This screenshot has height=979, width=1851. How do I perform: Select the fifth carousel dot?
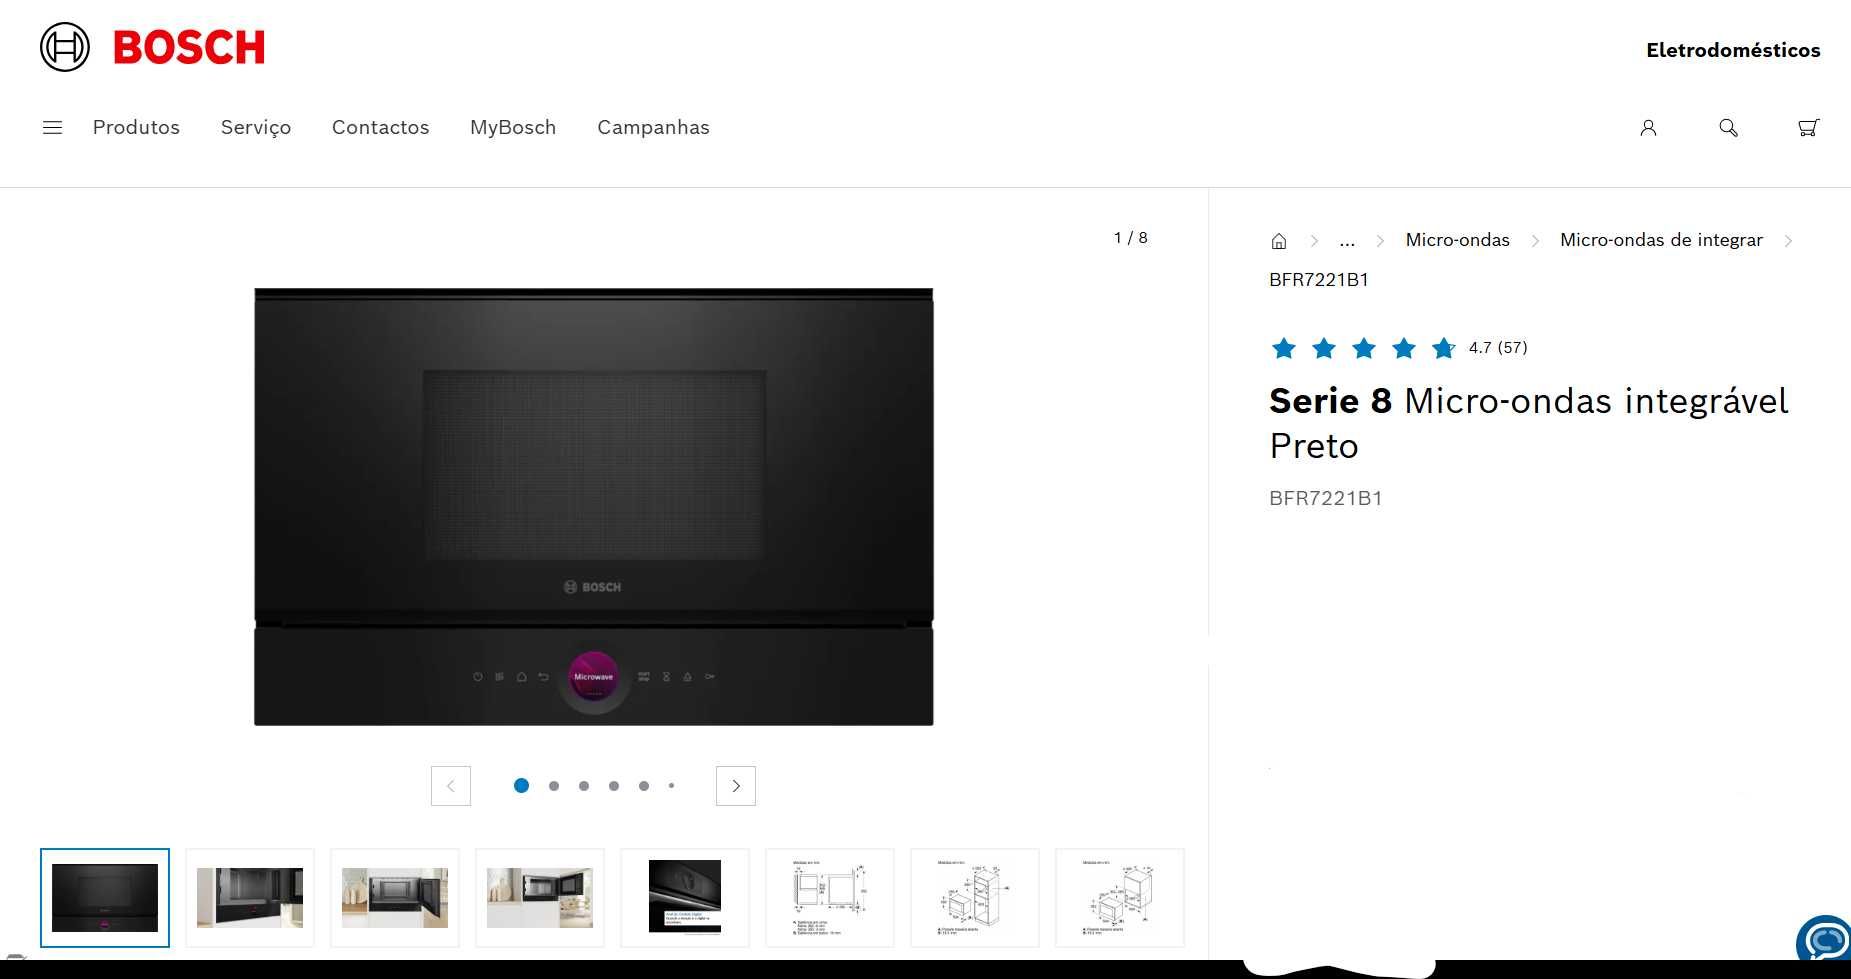pos(644,786)
